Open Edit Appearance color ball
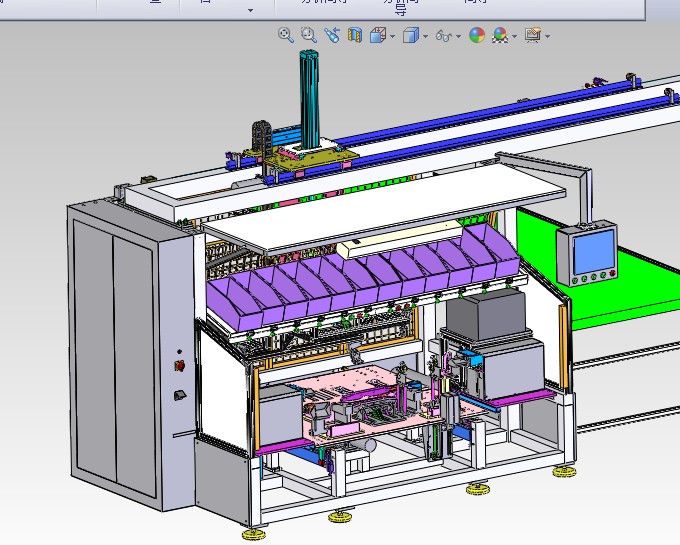The height and width of the screenshot is (545, 680). click(477, 35)
